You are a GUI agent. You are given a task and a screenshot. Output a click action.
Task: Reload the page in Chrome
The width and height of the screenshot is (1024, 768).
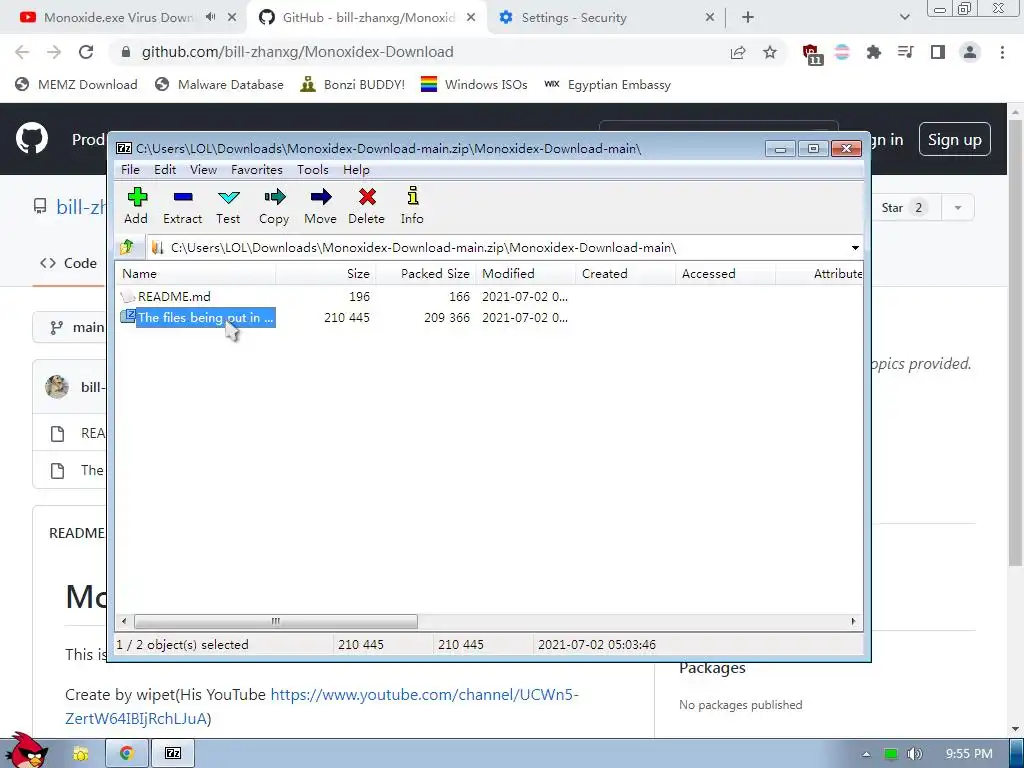[x=86, y=52]
